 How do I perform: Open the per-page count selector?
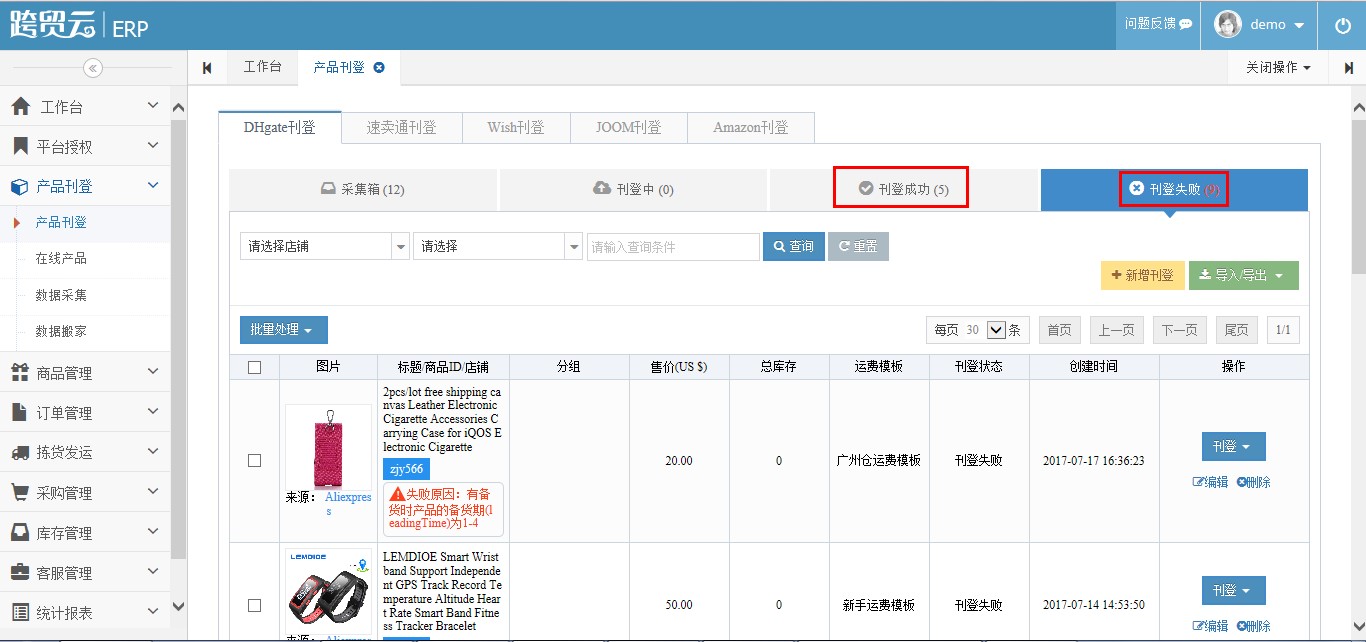(x=995, y=330)
